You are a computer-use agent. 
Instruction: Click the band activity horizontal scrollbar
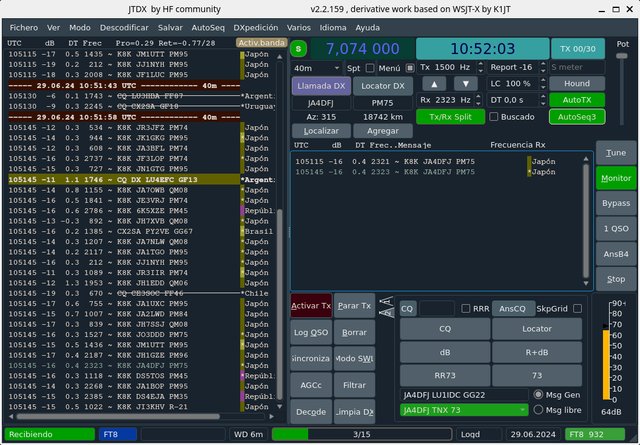pos(118,416)
